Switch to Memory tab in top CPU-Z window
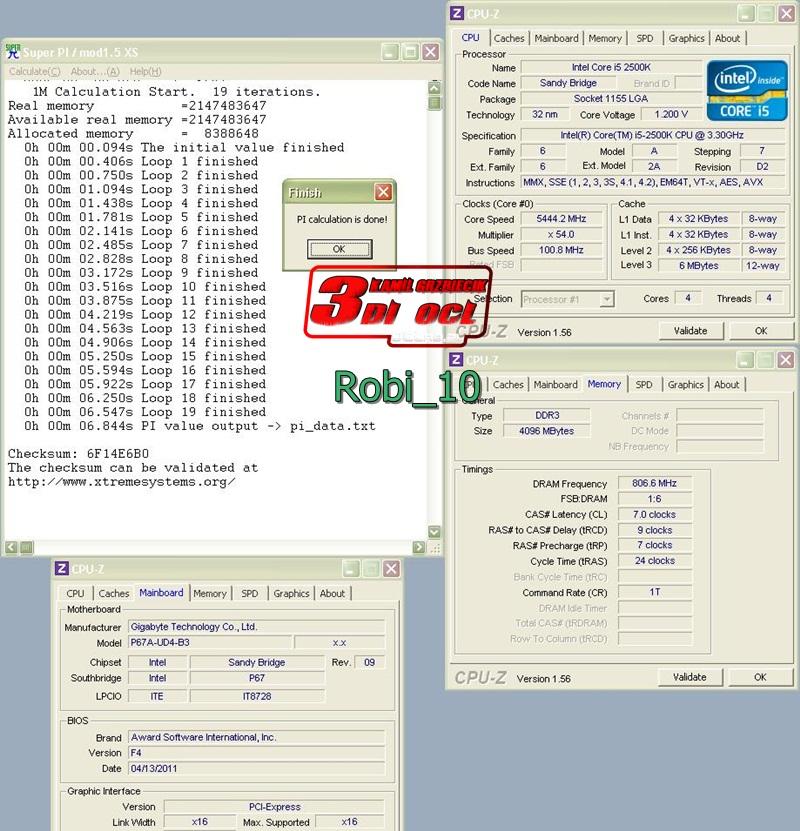The image size is (800, 831). coord(605,38)
